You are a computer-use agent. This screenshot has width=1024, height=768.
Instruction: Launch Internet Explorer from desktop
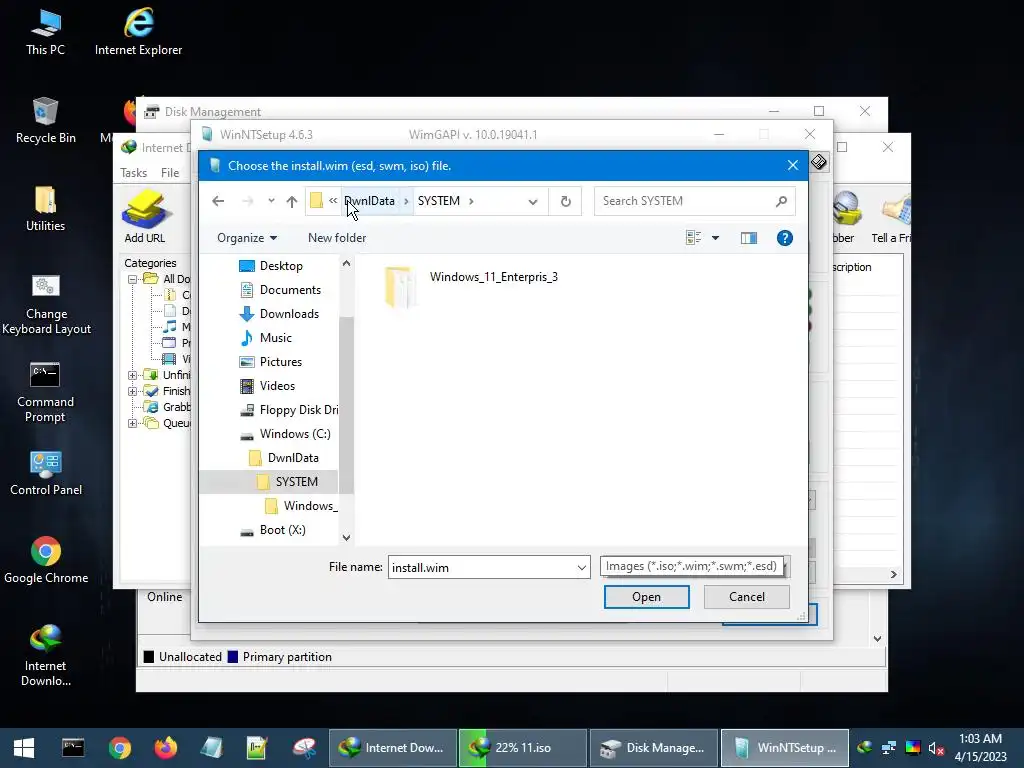click(x=138, y=33)
